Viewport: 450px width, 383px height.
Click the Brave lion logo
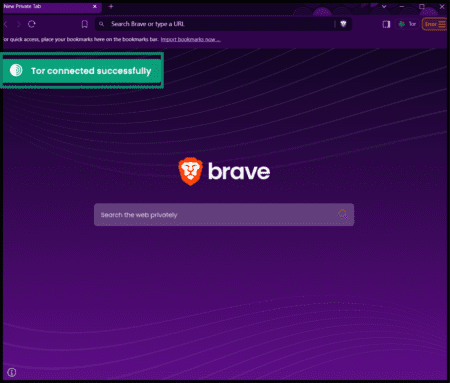pos(190,171)
